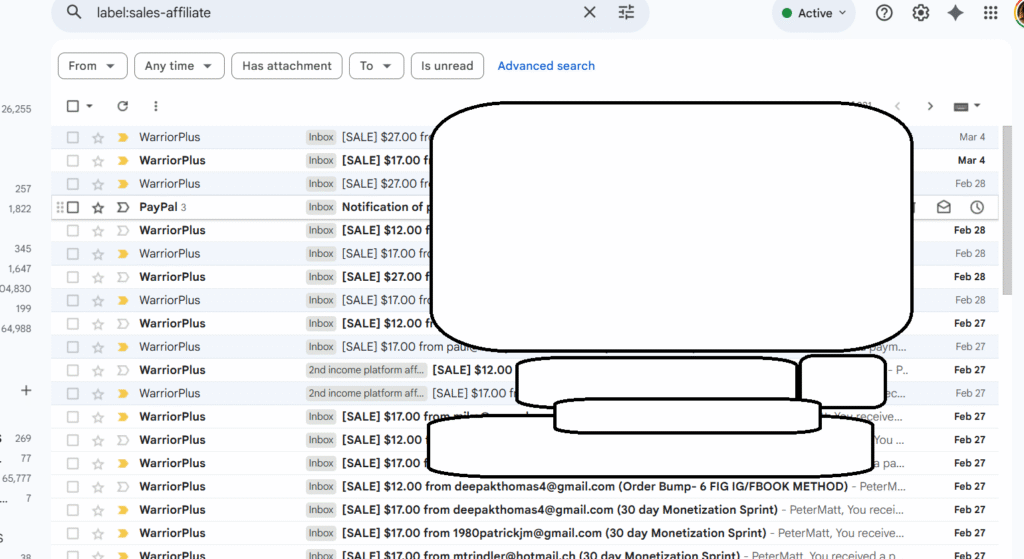Open the More options three-dot menu
1024x559 pixels.
155,106
